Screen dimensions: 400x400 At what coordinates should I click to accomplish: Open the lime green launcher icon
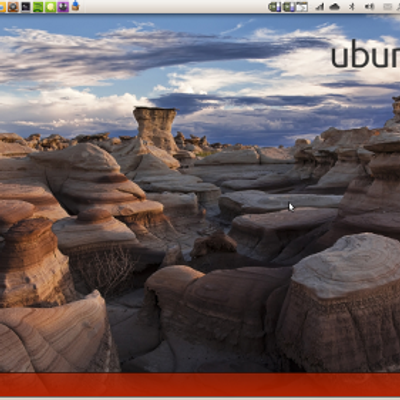[x=50, y=7]
